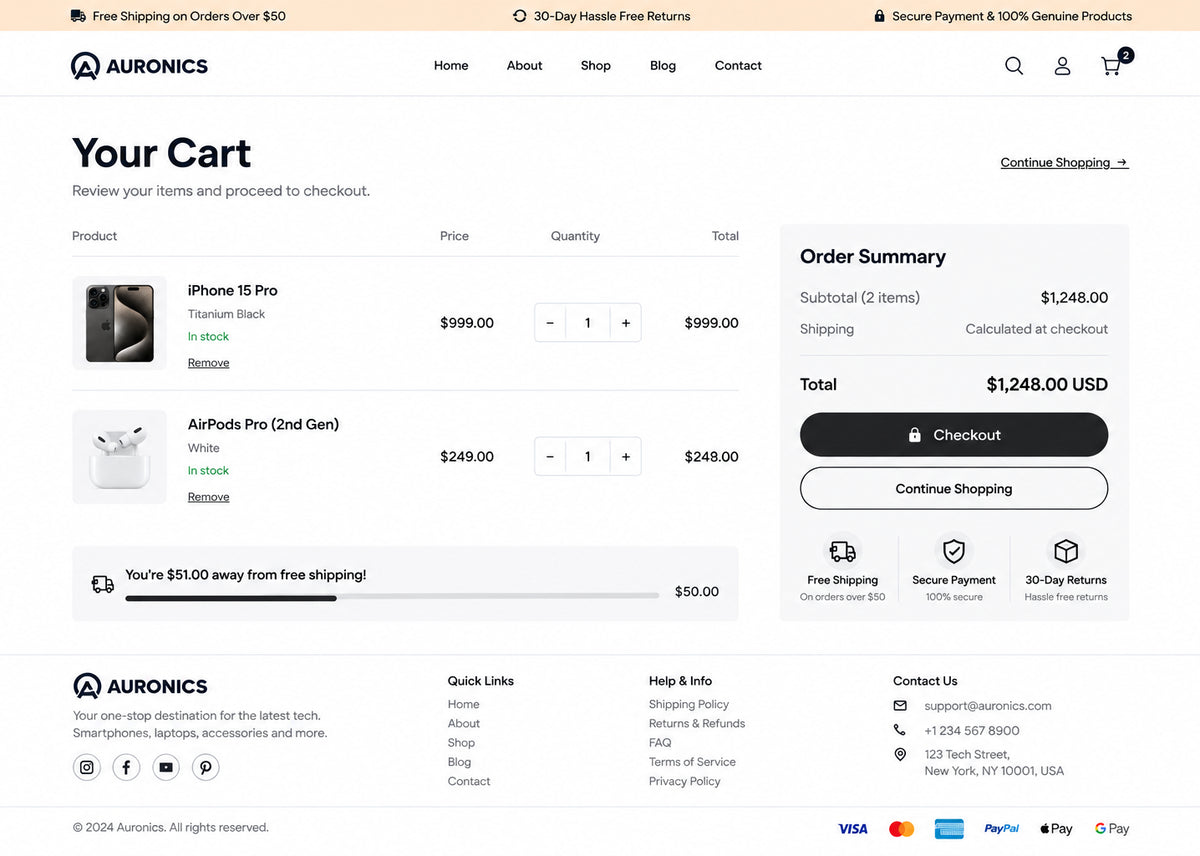Click phone number +1 234 567 8900
Viewport: 1200px width, 856px height.
coord(972,730)
